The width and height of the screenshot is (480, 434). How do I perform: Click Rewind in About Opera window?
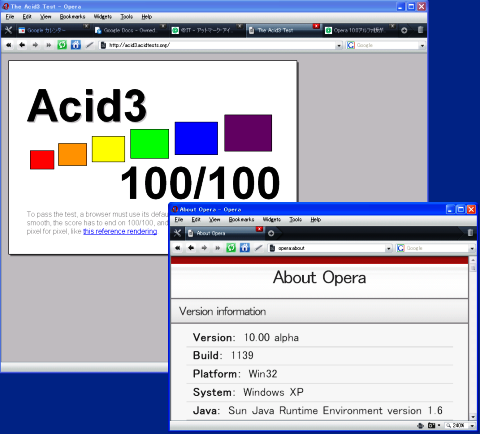178,248
